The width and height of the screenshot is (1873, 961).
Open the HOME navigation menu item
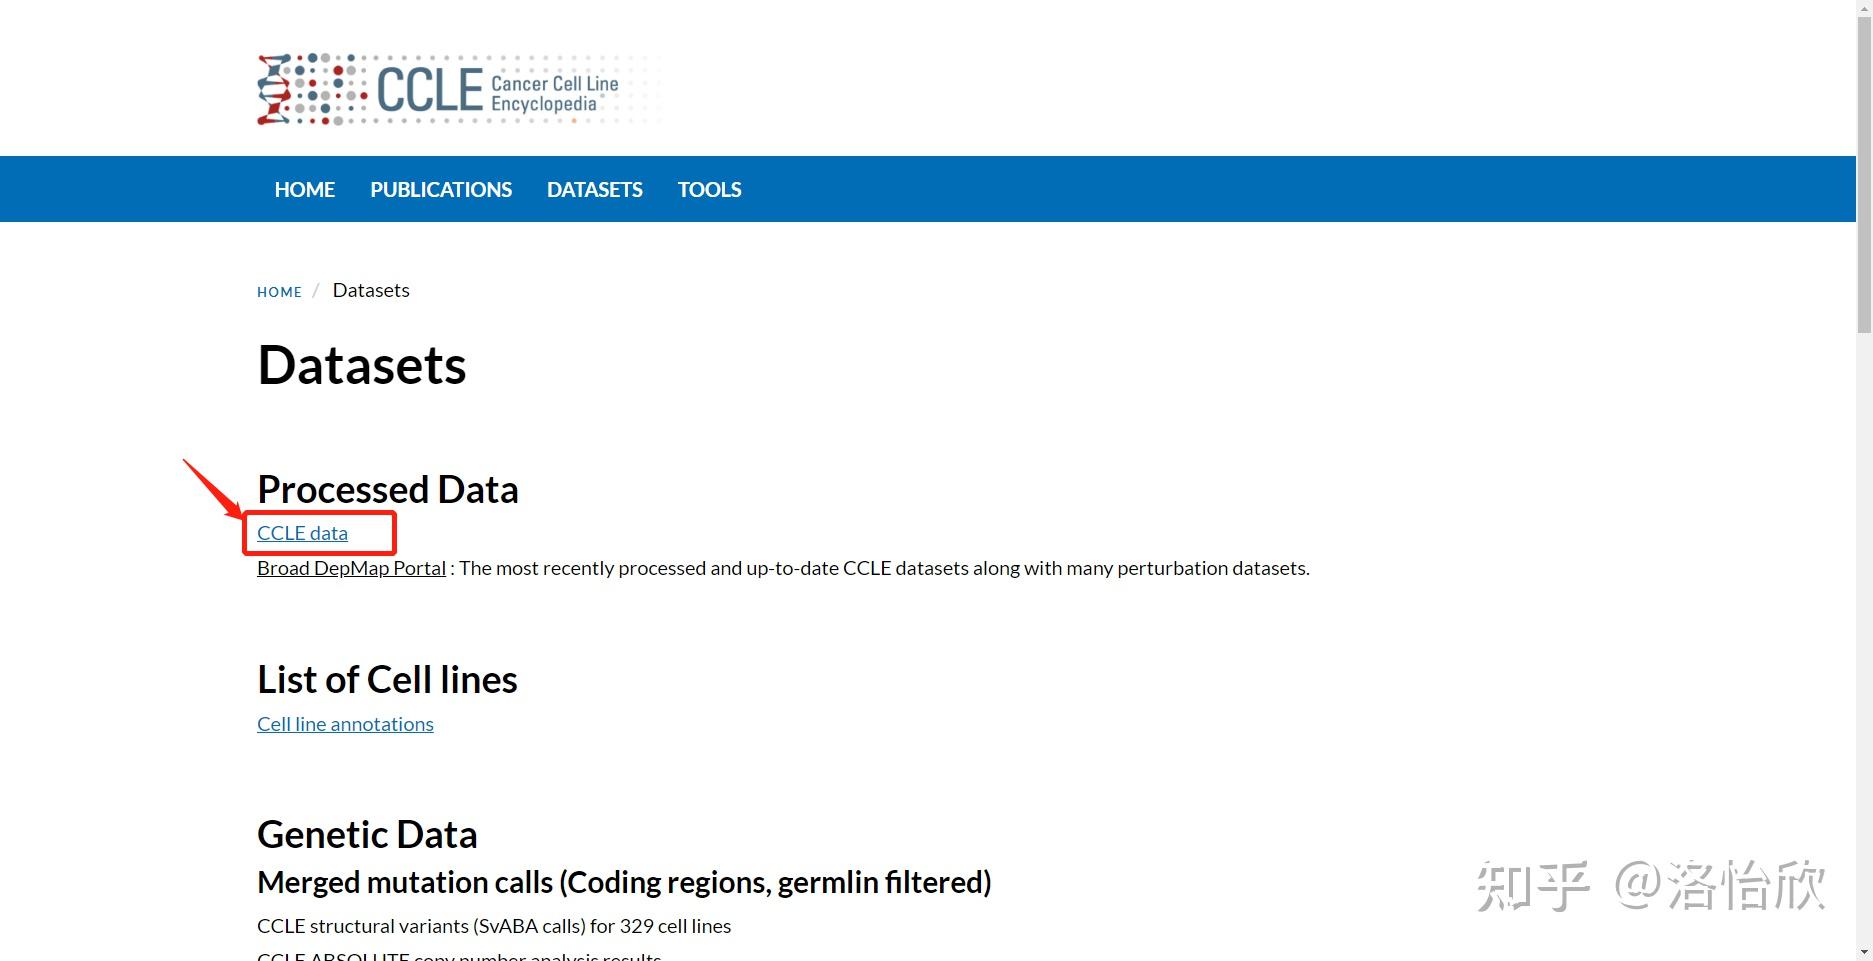point(305,189)
